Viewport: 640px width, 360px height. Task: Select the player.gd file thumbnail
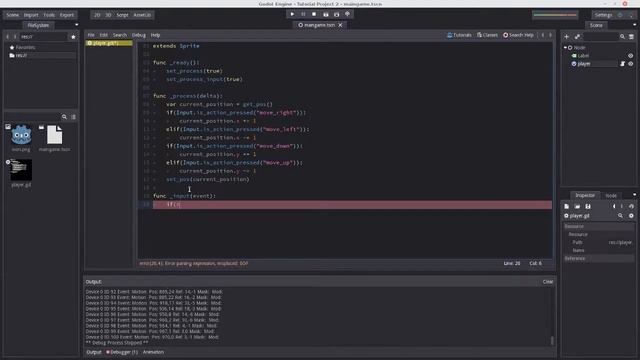click(21, 170)
